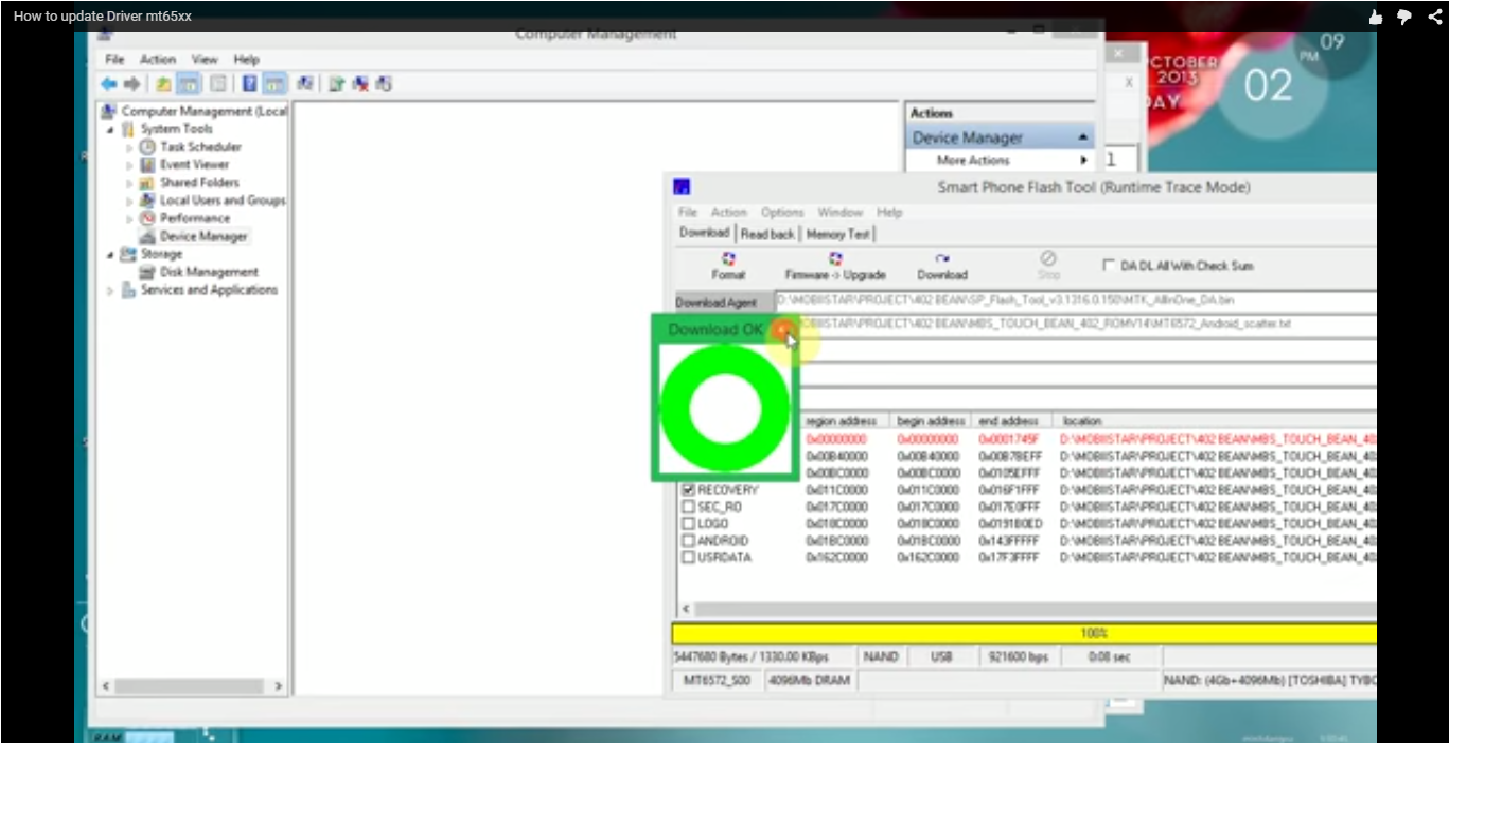The width and height of the screenshot is (1492, 818).
Task: Toggle DA DL All With Check Sum checkbox
Action: tap(1108, 265)
